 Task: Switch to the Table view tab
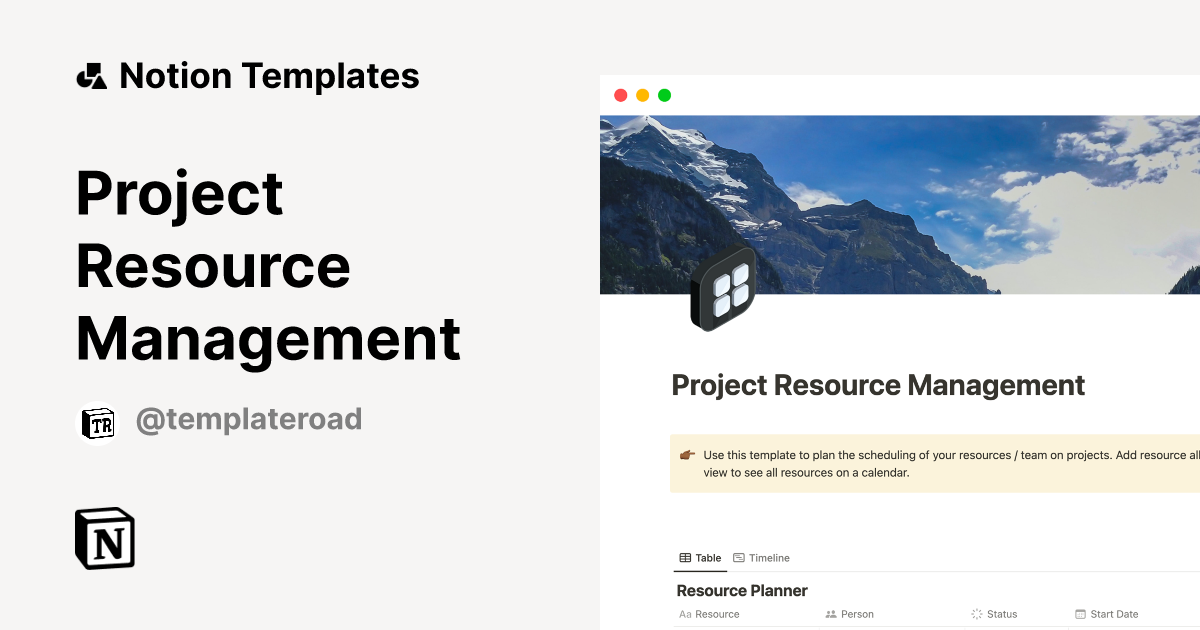700,558
